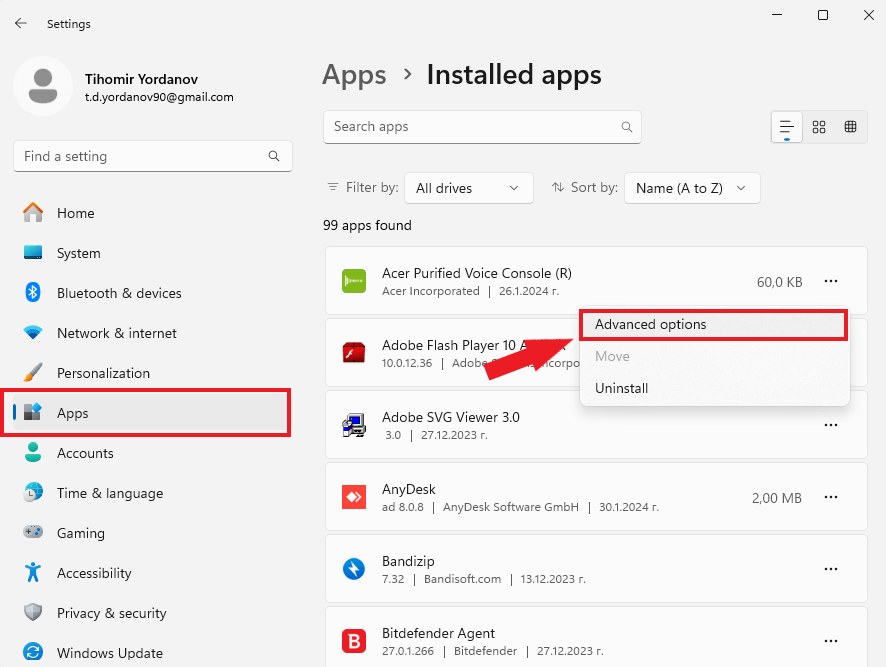Click the Privacy & security shield icon
Screen dimensions: 886x667
pos(33,612)
